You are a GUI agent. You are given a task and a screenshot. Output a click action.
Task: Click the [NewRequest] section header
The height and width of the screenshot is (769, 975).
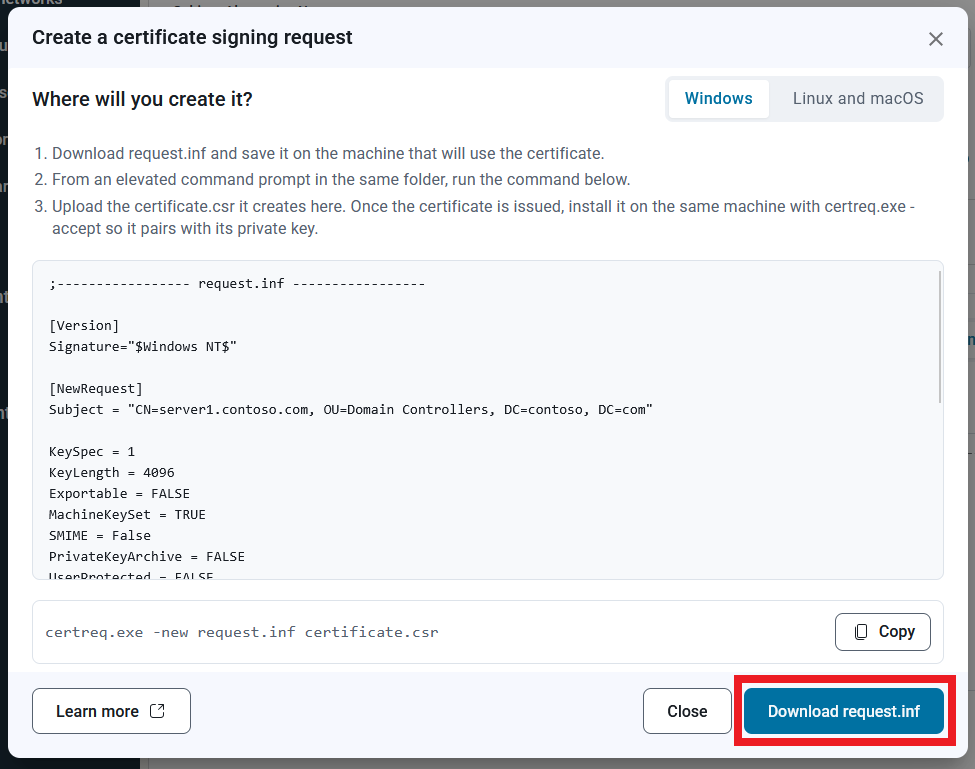click(96, 389)
